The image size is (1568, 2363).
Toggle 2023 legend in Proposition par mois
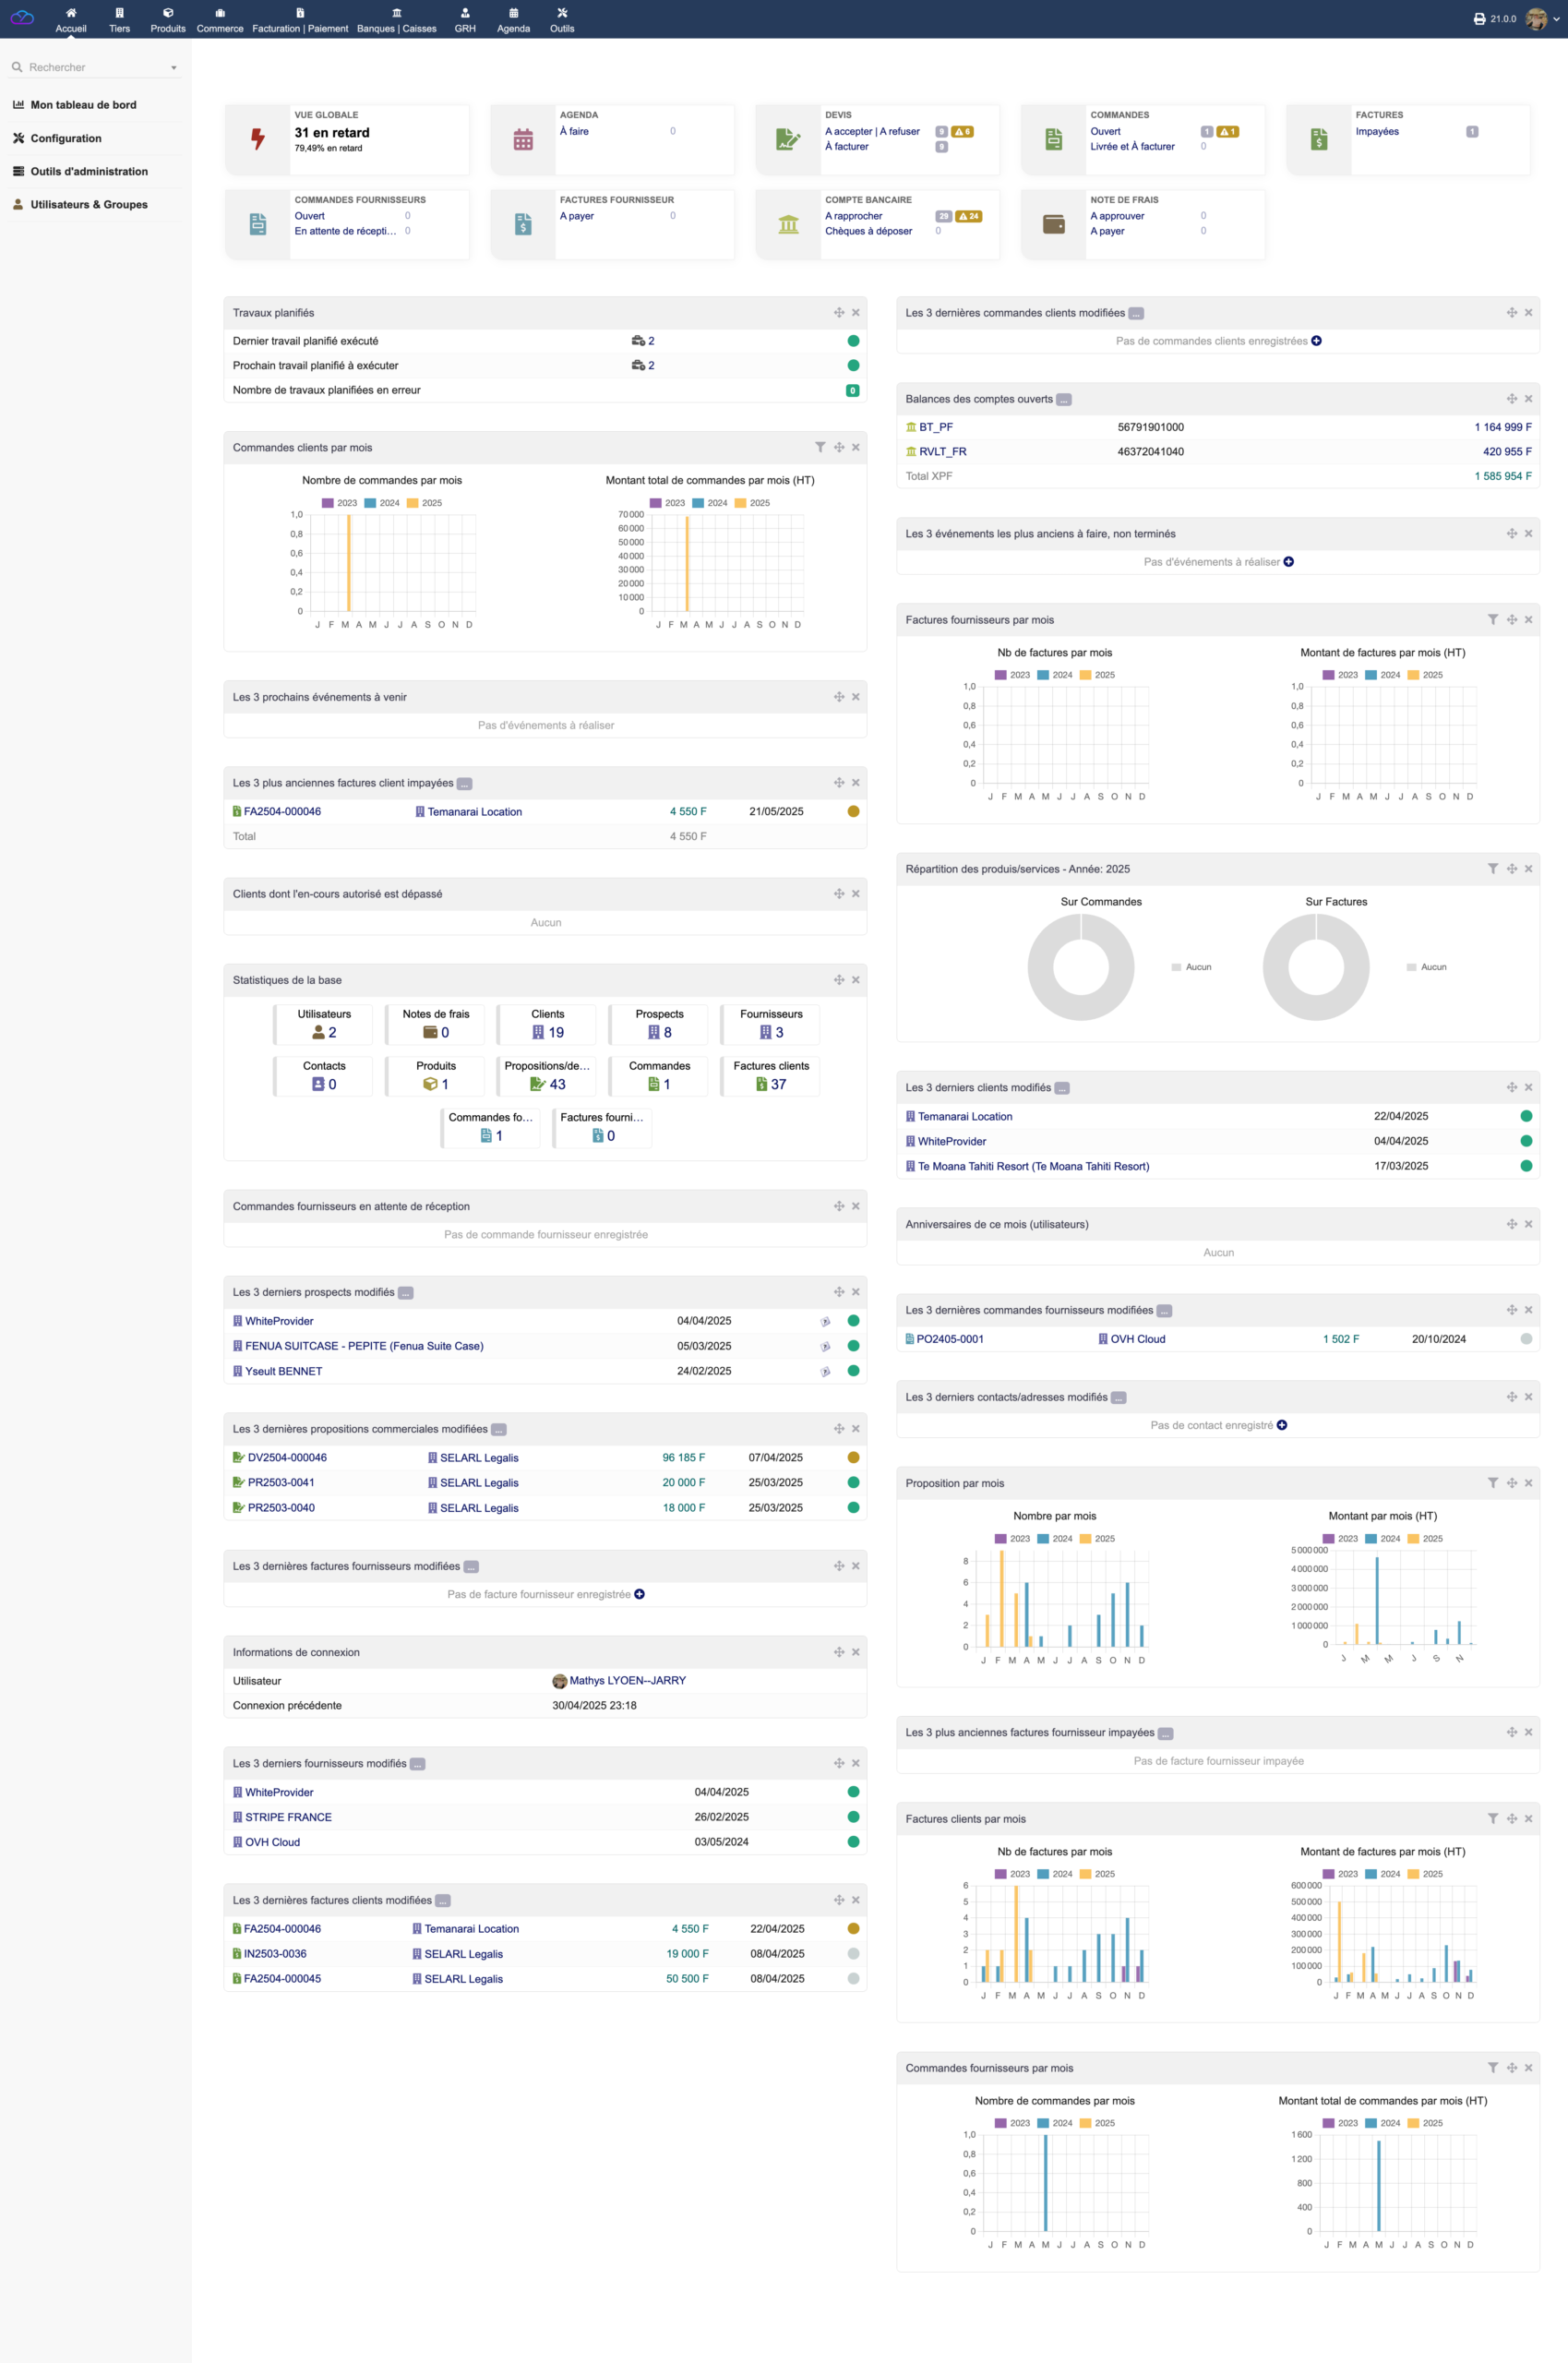tap(1012, 1538)
